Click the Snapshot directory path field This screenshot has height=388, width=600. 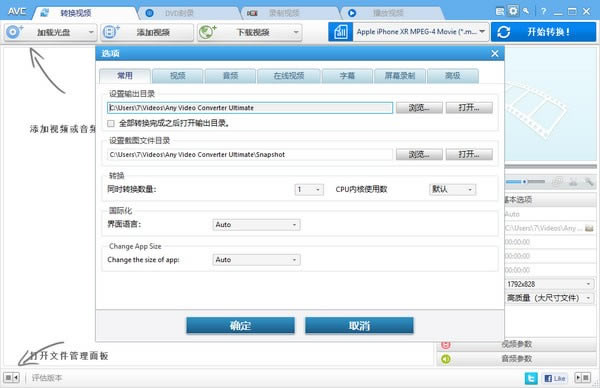coord(250,155)
